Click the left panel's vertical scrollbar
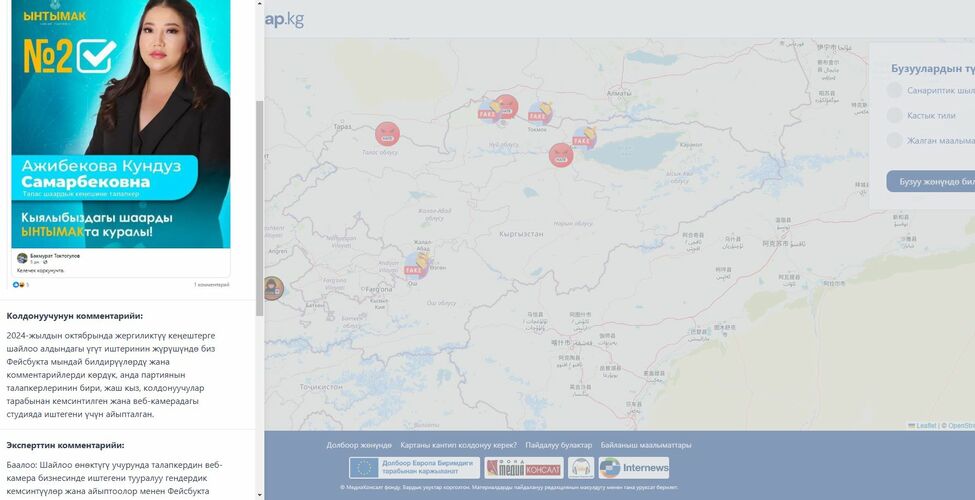This screenshot has width=975, height=500. (x=260, y=200)
